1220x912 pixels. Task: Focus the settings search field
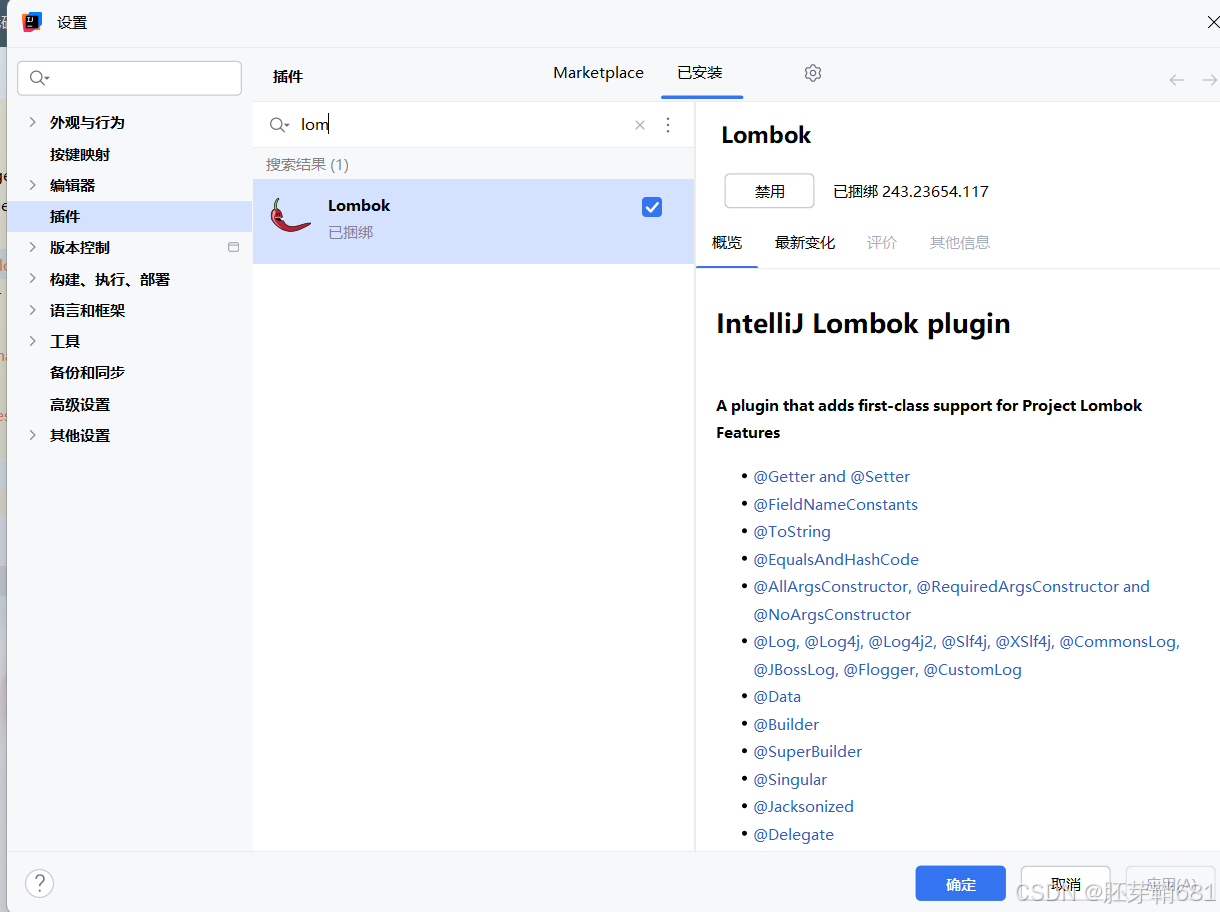pos(130,78)
